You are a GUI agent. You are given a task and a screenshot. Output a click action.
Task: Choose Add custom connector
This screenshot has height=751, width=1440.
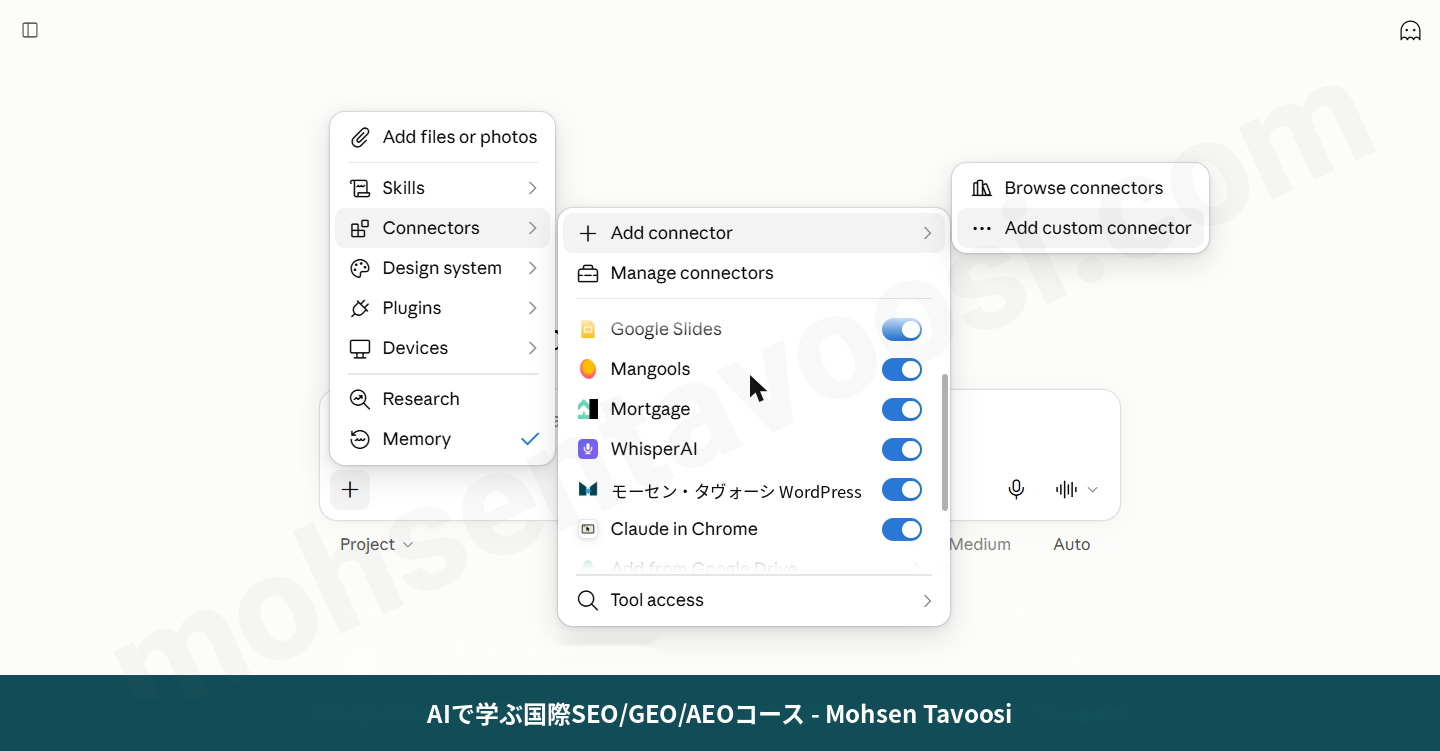[x=1081, y=228]
